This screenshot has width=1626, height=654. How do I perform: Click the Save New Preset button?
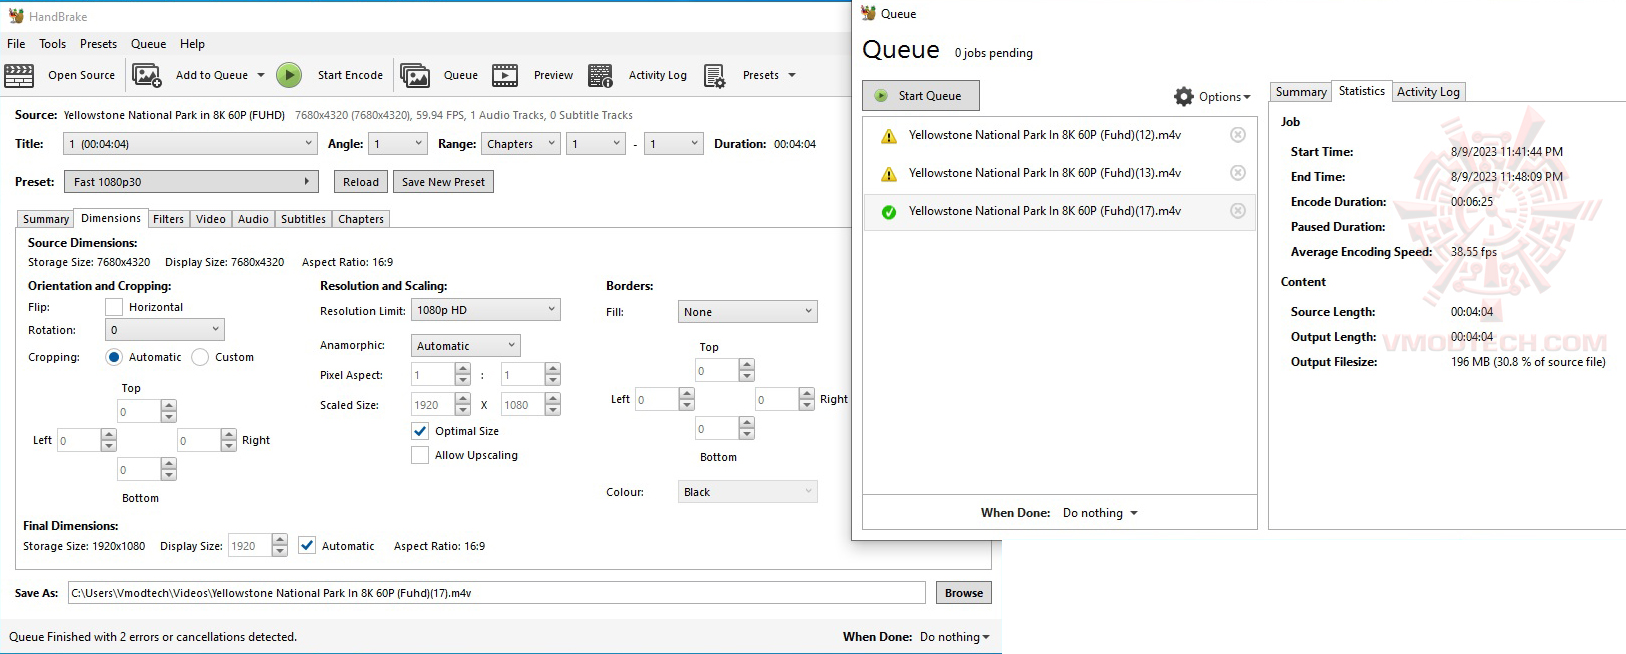(x=443, y=182)
